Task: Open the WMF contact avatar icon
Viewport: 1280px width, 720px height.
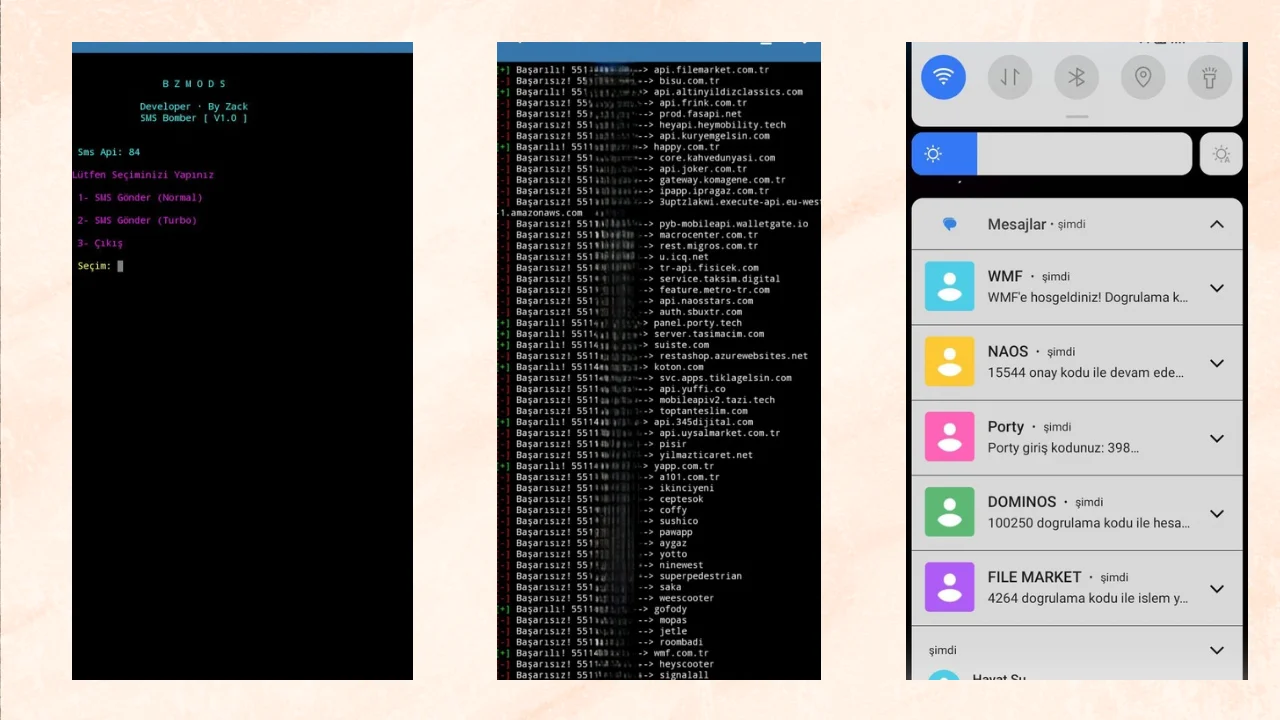Action: tap(950, 286)
